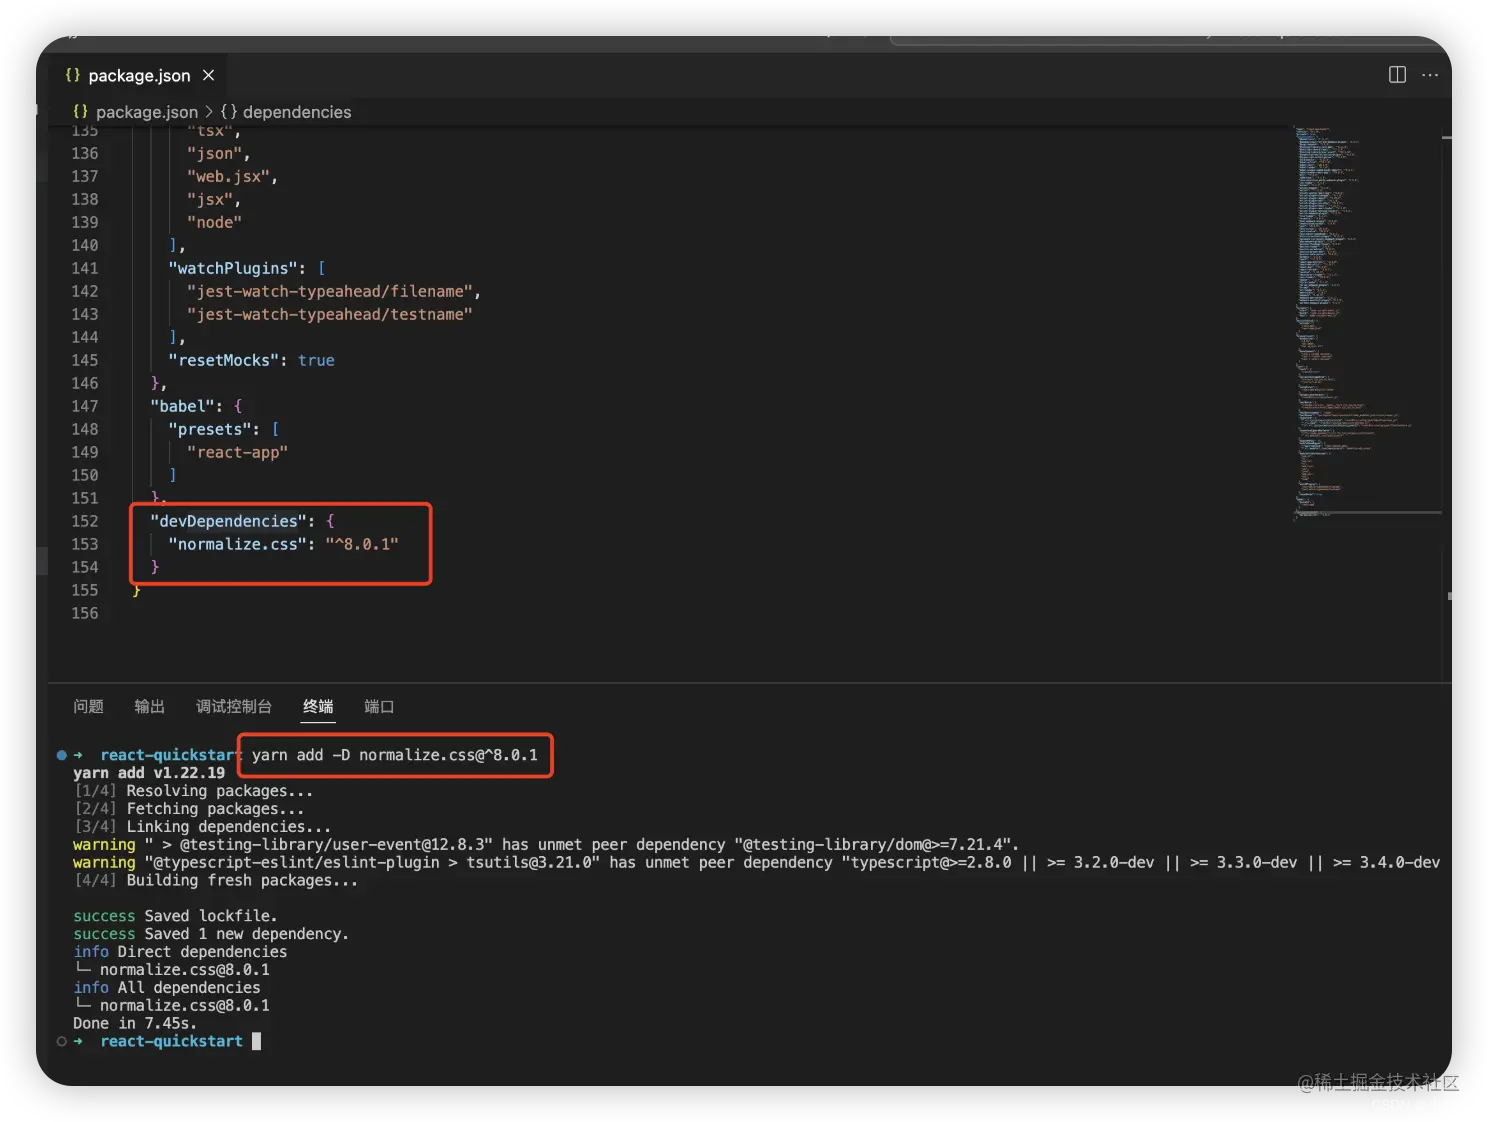Click the "web.jsx" string
The height and width of the screenshot is (1122, 1488).
228,176
